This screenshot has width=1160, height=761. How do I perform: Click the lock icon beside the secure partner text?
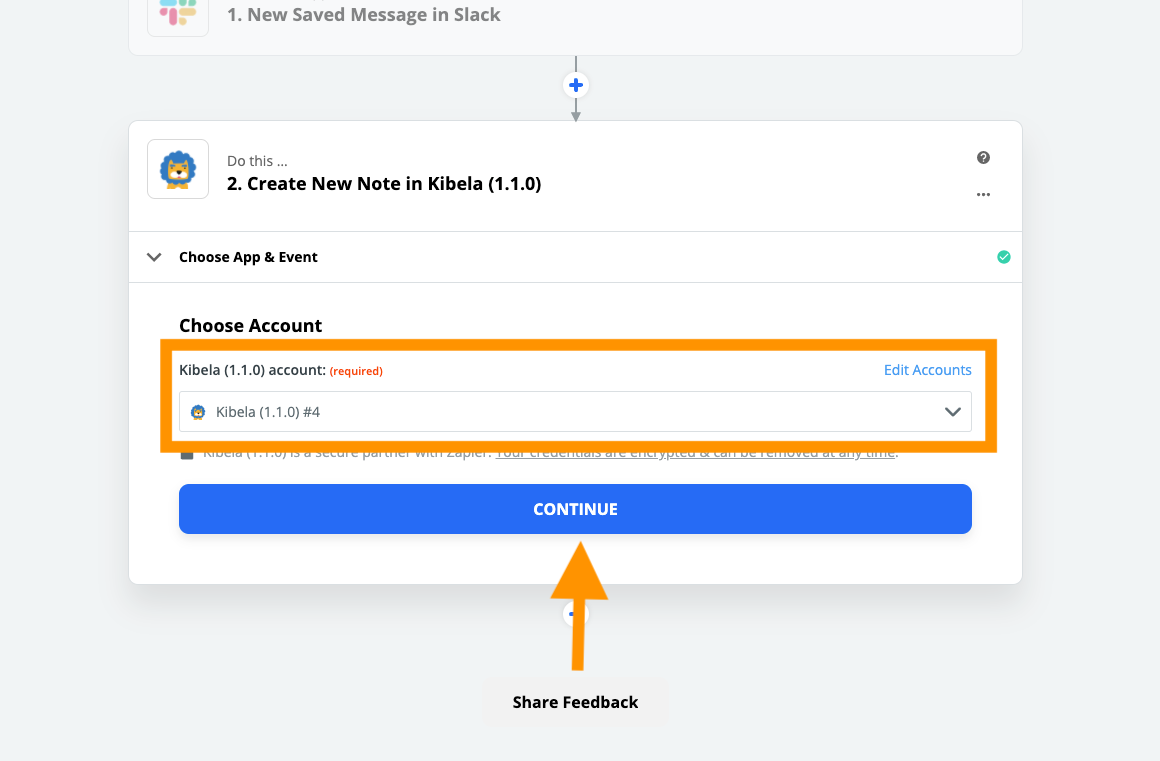tap(186, 455)
